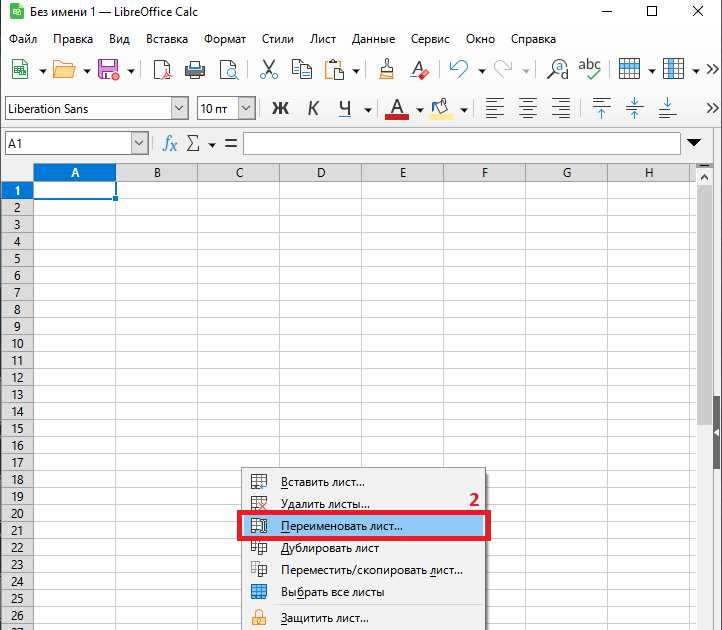Image resolution: width=722 pixels, height=630 pixels.
Task: Choose Вставить лист... from context menu
Action: [363, 482]
